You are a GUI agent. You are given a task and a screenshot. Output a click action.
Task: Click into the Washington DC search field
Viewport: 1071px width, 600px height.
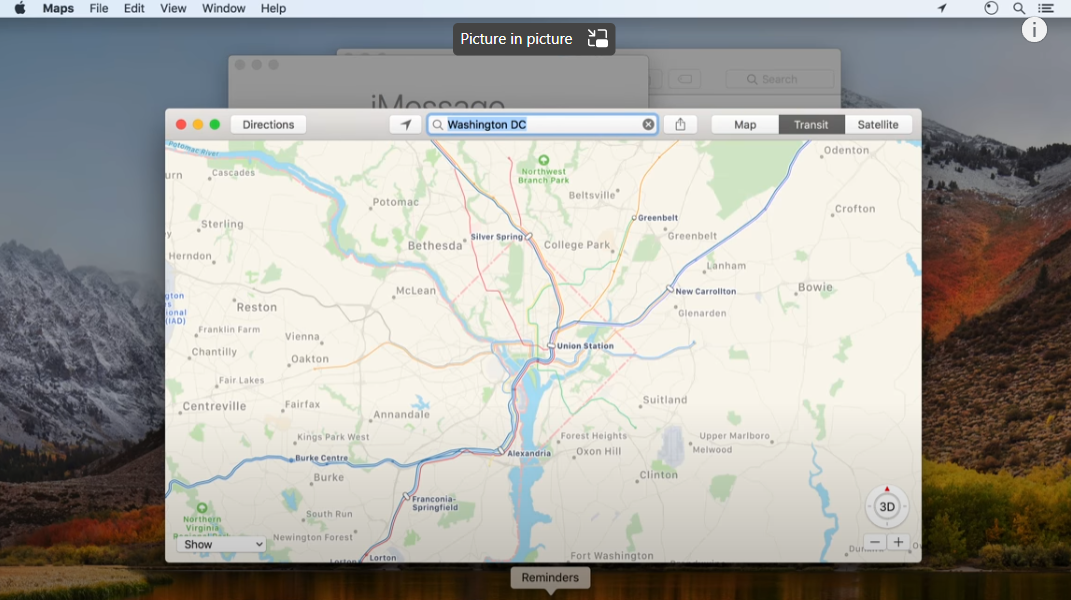click(x=543, y=124)
